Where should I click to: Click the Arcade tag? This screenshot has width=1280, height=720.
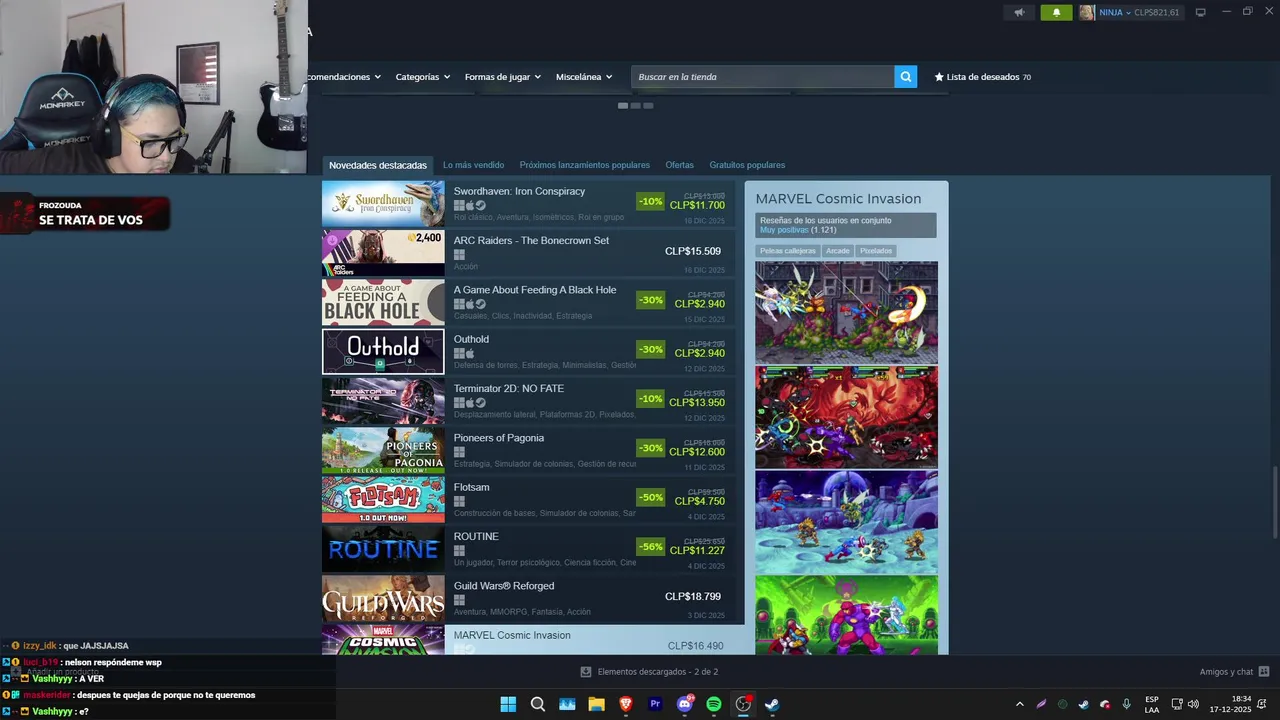click(x=837, y=251)
